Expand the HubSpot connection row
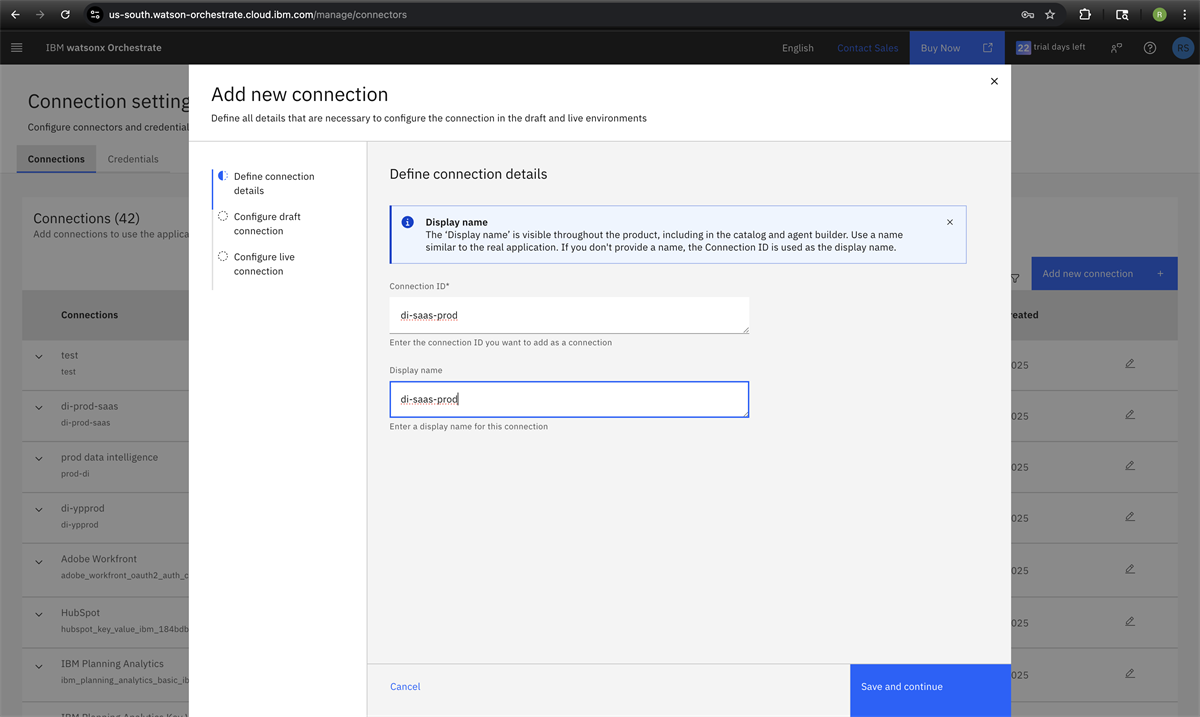Screen dimensions: 1200x717 [39, 614]
